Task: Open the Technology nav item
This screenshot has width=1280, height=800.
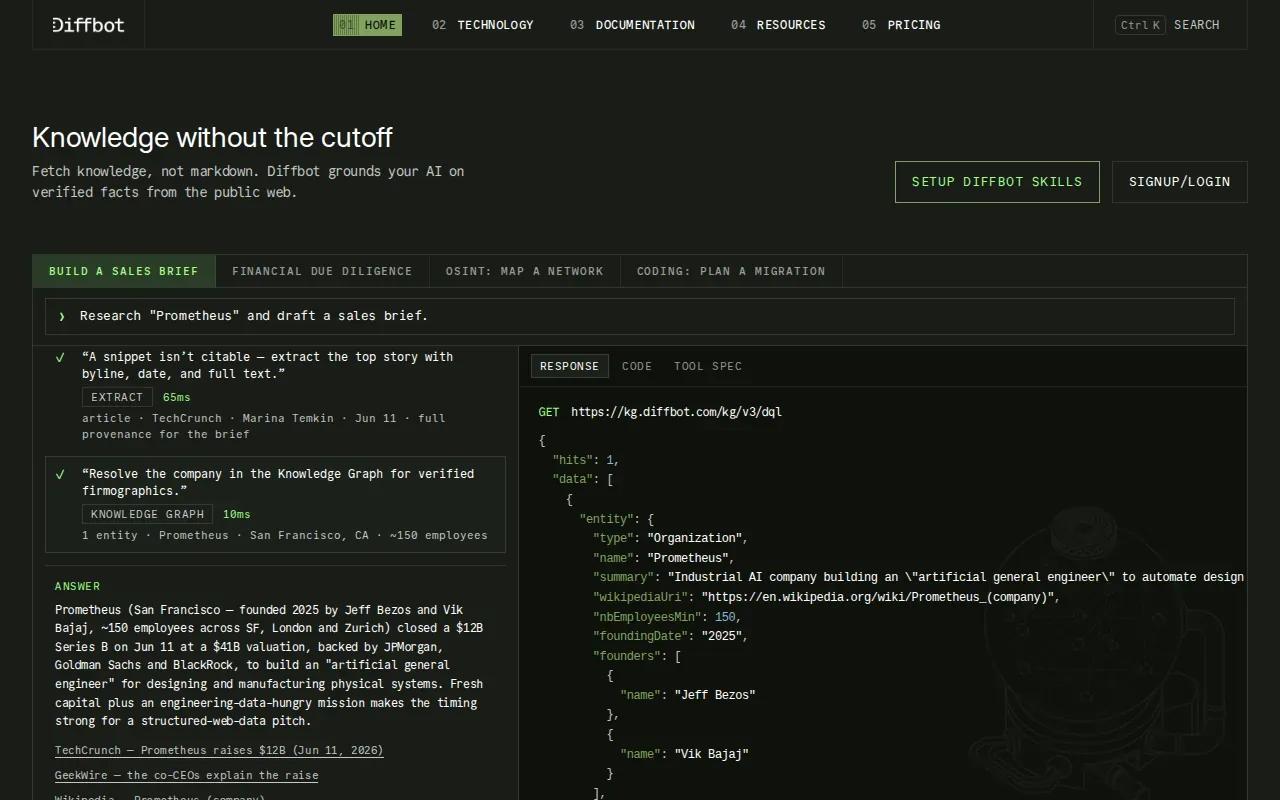Action: 483,25
